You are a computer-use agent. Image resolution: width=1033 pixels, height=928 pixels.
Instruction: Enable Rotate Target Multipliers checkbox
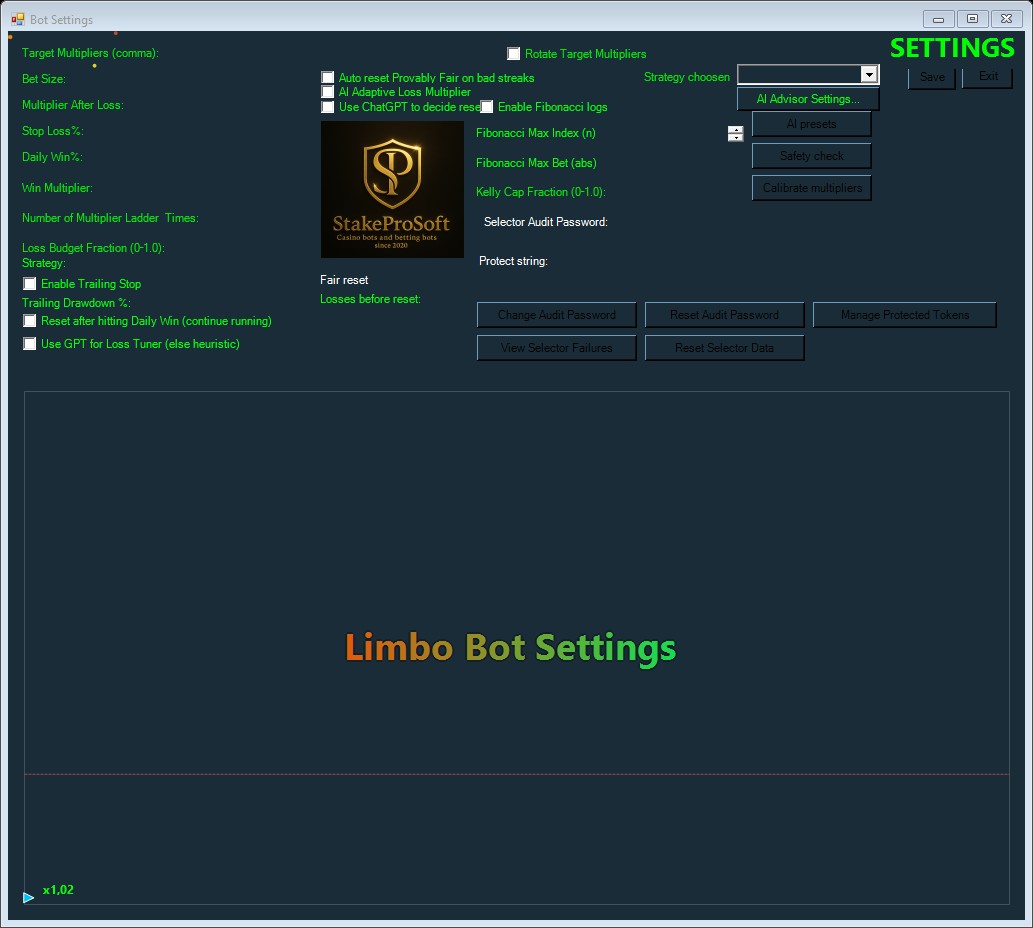[513, 53]
